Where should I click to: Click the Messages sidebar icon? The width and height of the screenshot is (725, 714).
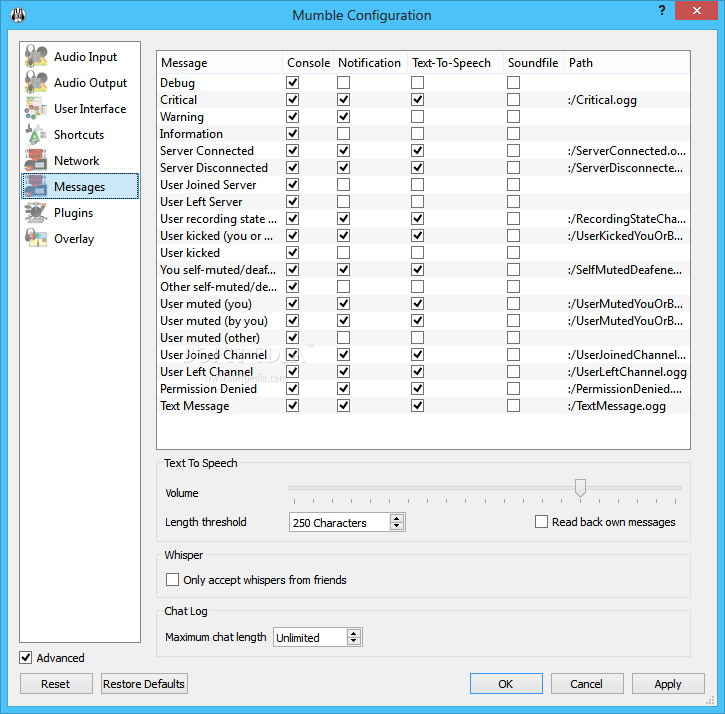click(36, 186)
